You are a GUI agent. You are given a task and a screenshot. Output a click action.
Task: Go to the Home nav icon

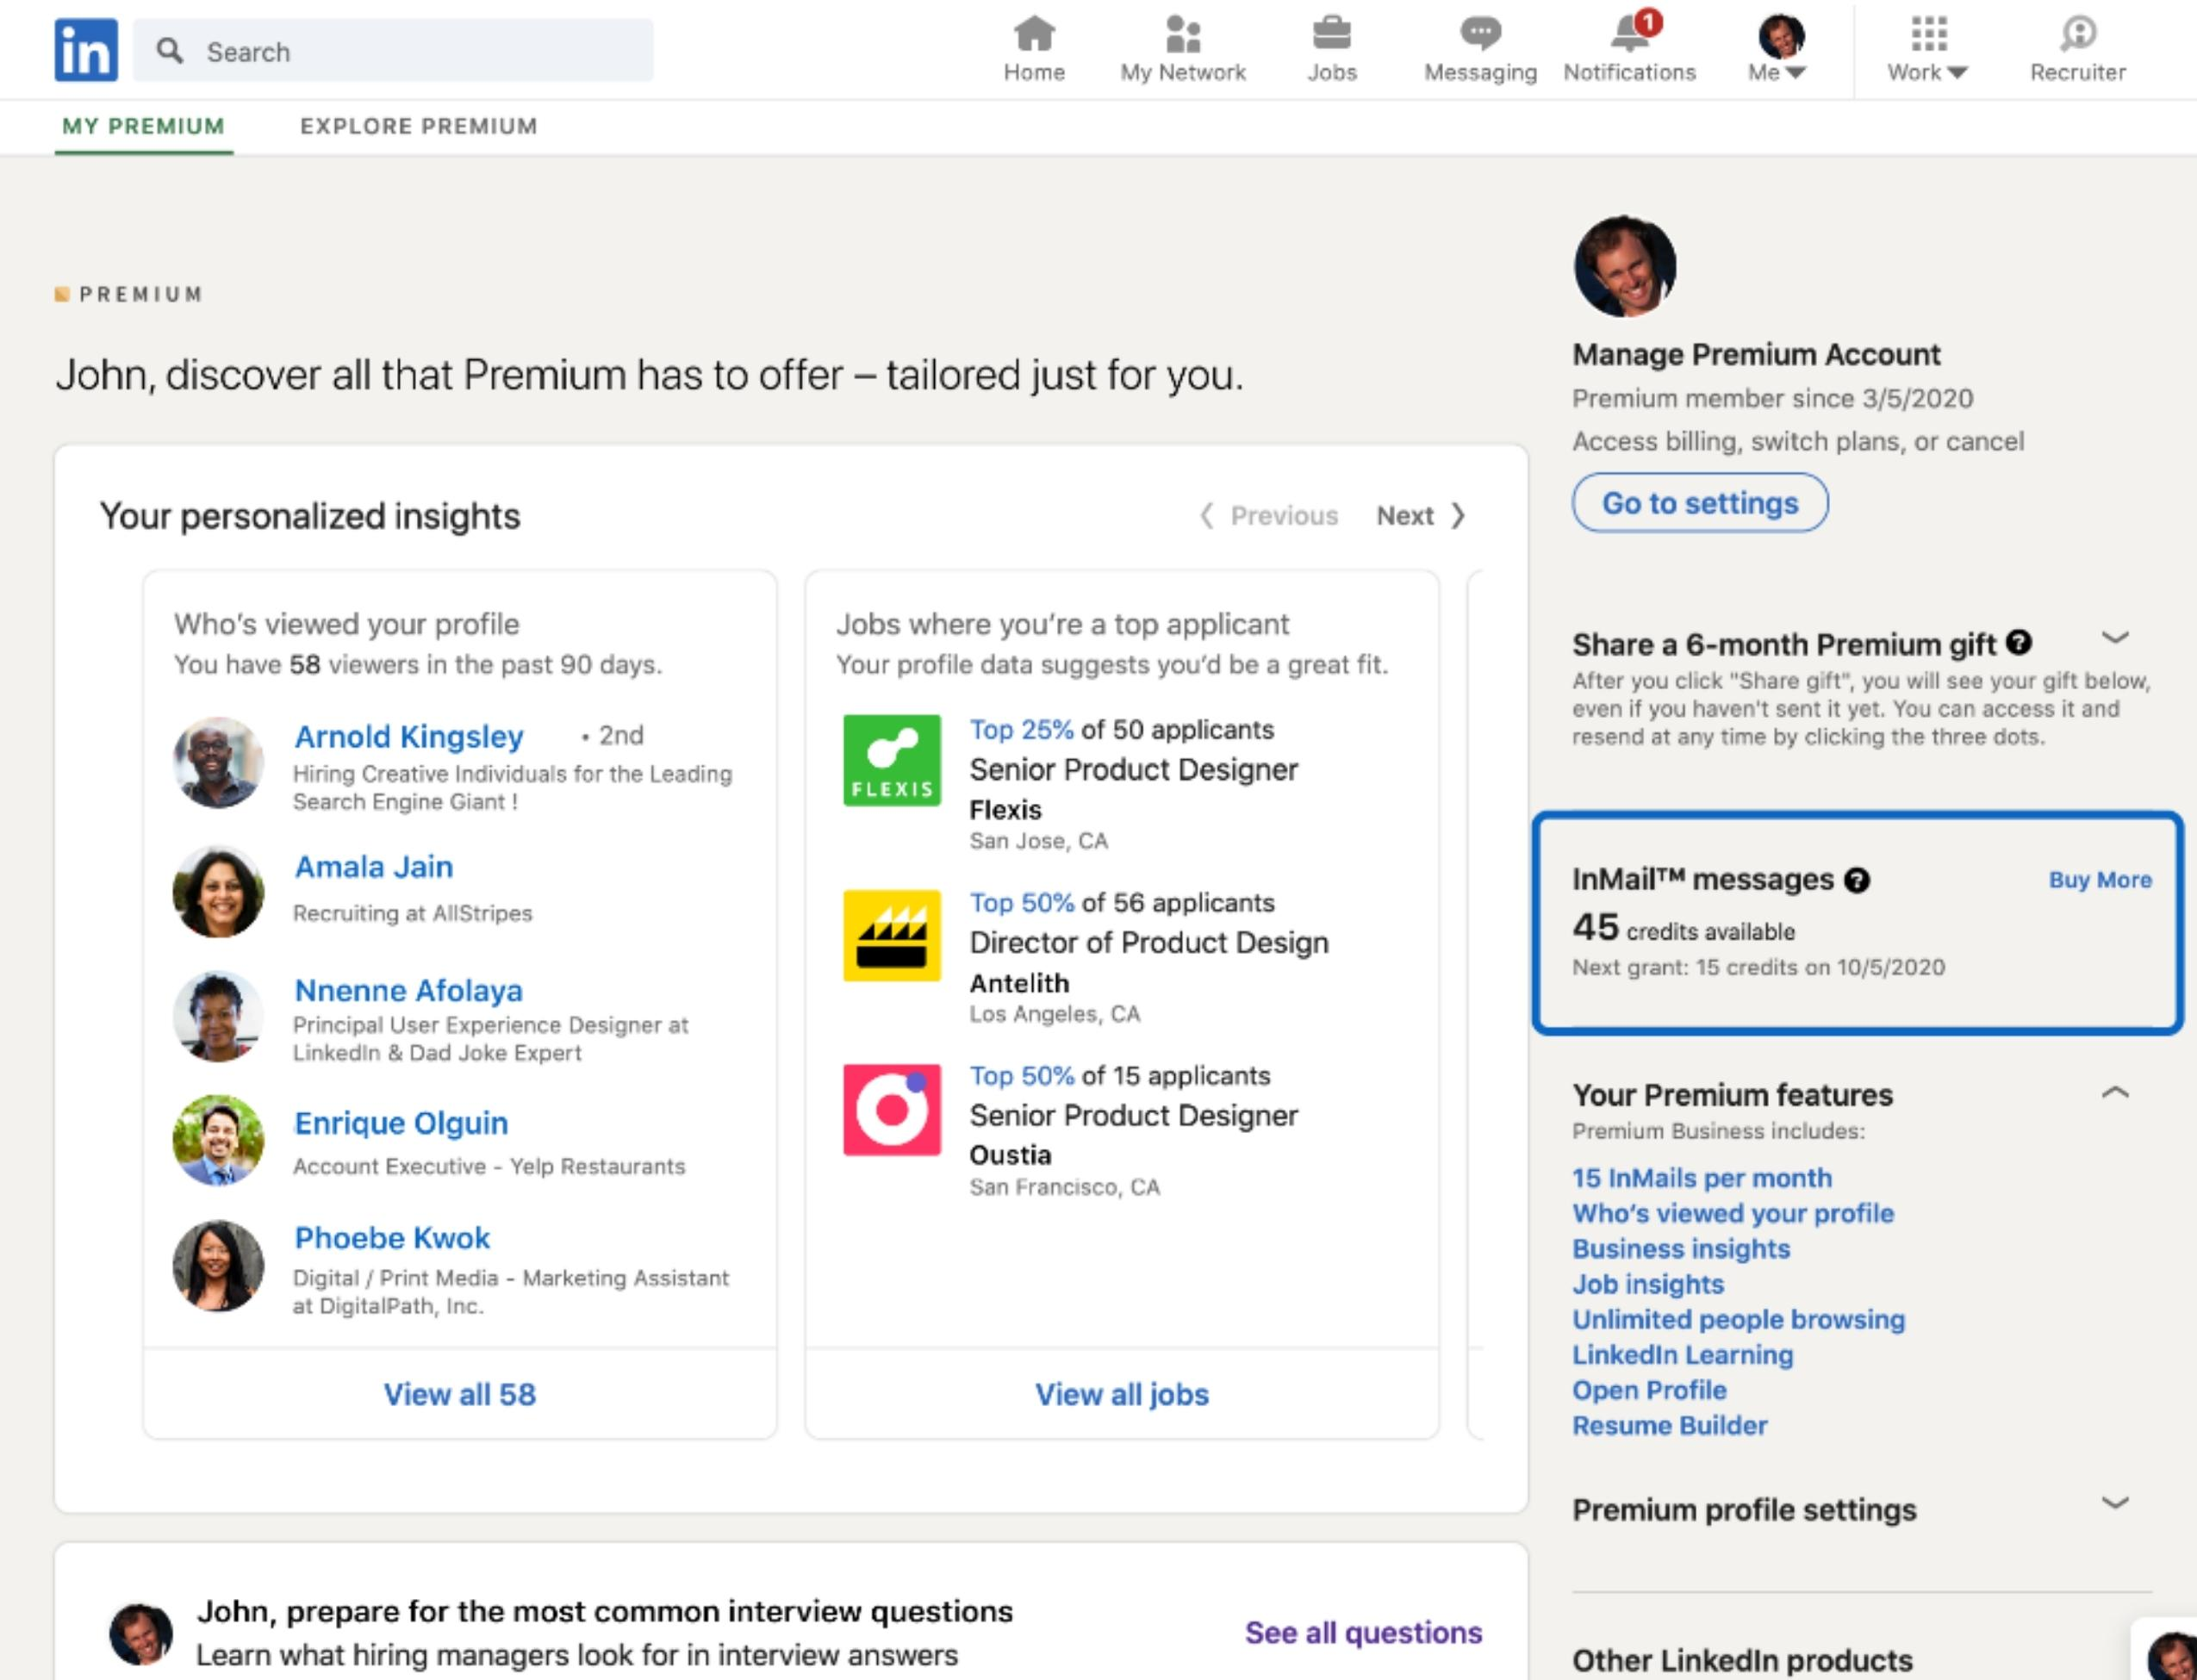click(x=1034, y=34)
